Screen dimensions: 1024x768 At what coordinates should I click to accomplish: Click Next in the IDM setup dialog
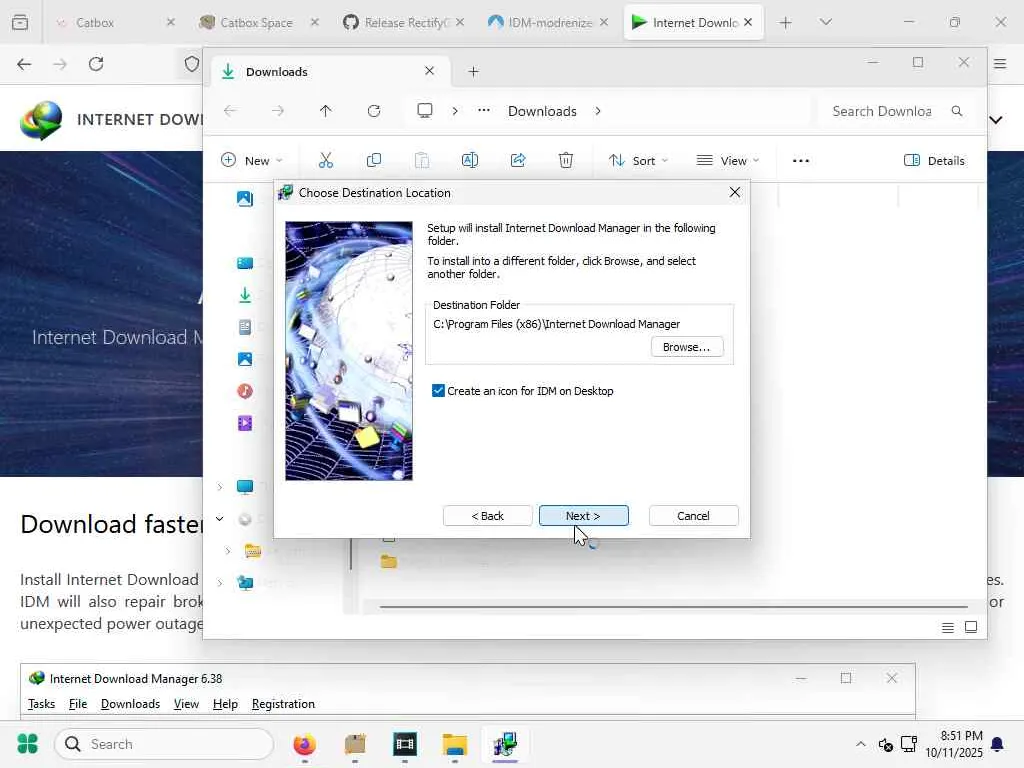583,516
